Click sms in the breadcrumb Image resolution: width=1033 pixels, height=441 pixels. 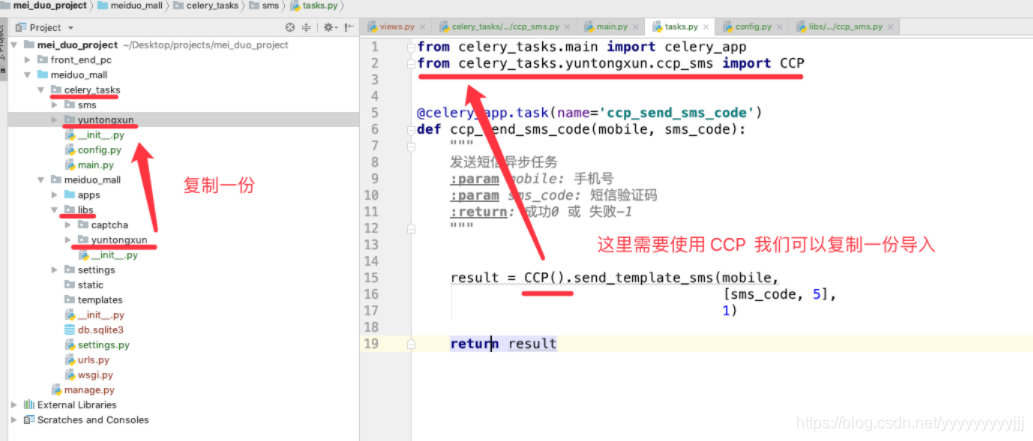[266, 6]
